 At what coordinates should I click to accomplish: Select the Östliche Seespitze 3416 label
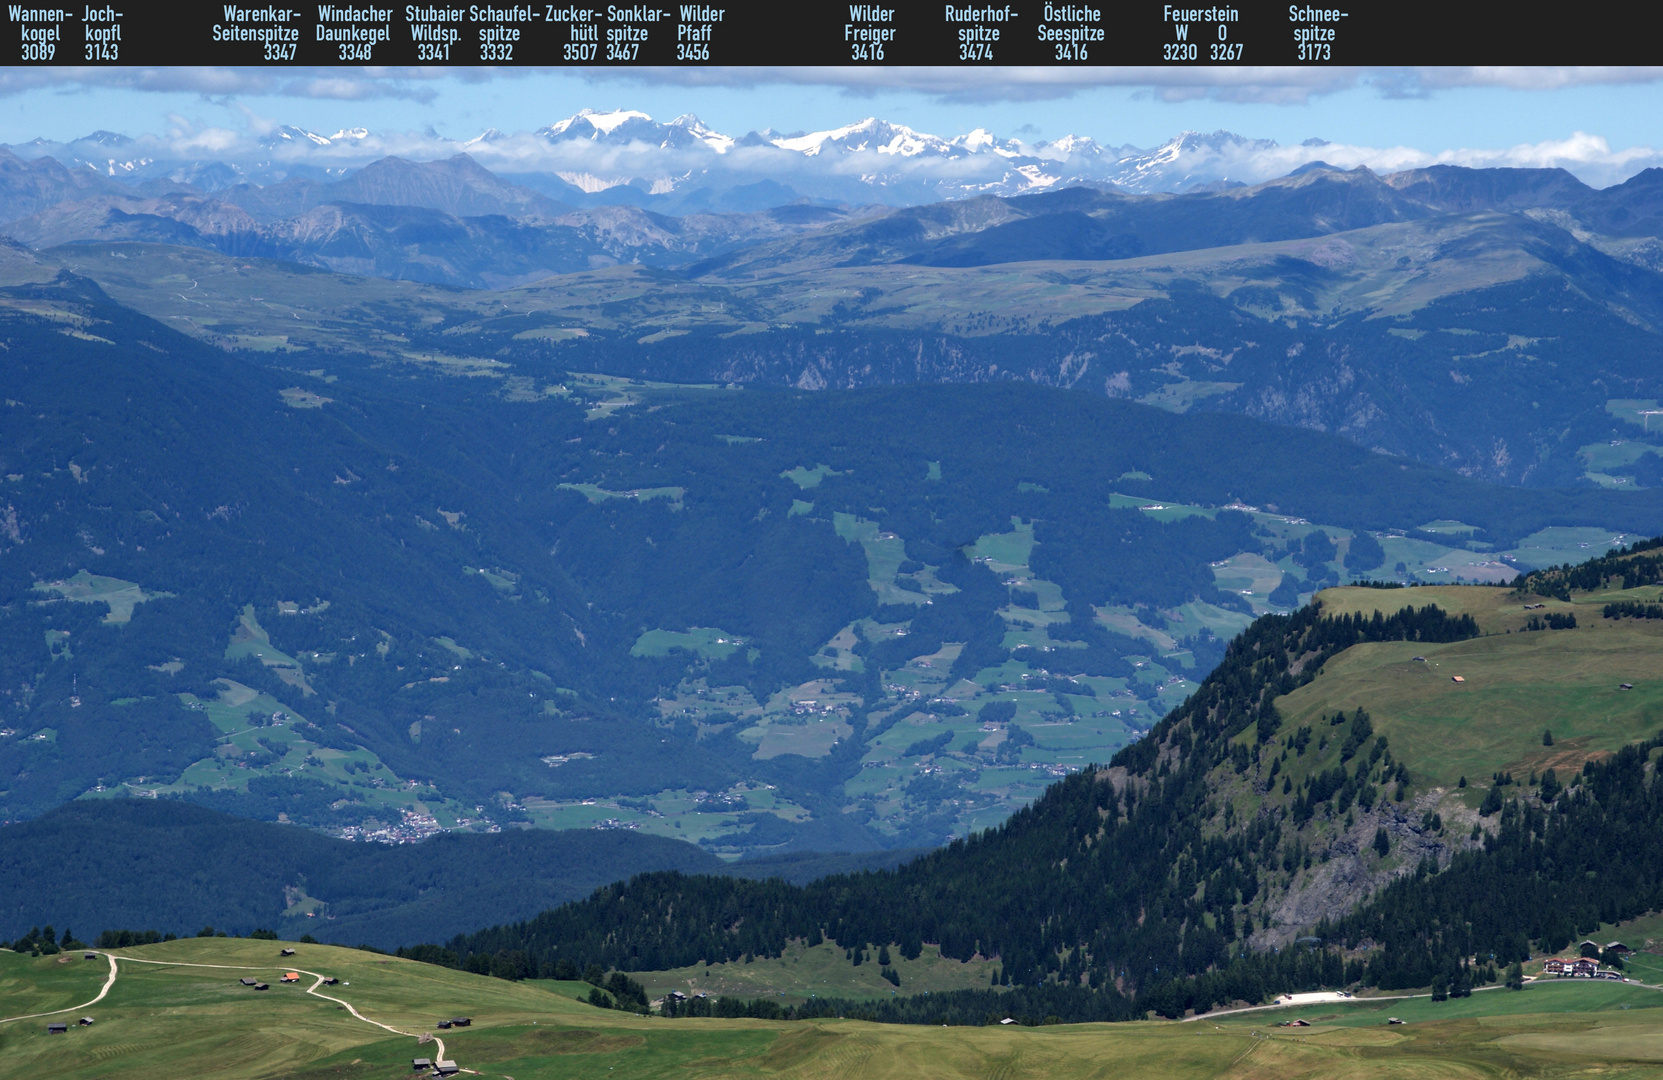coord(1071,33)
